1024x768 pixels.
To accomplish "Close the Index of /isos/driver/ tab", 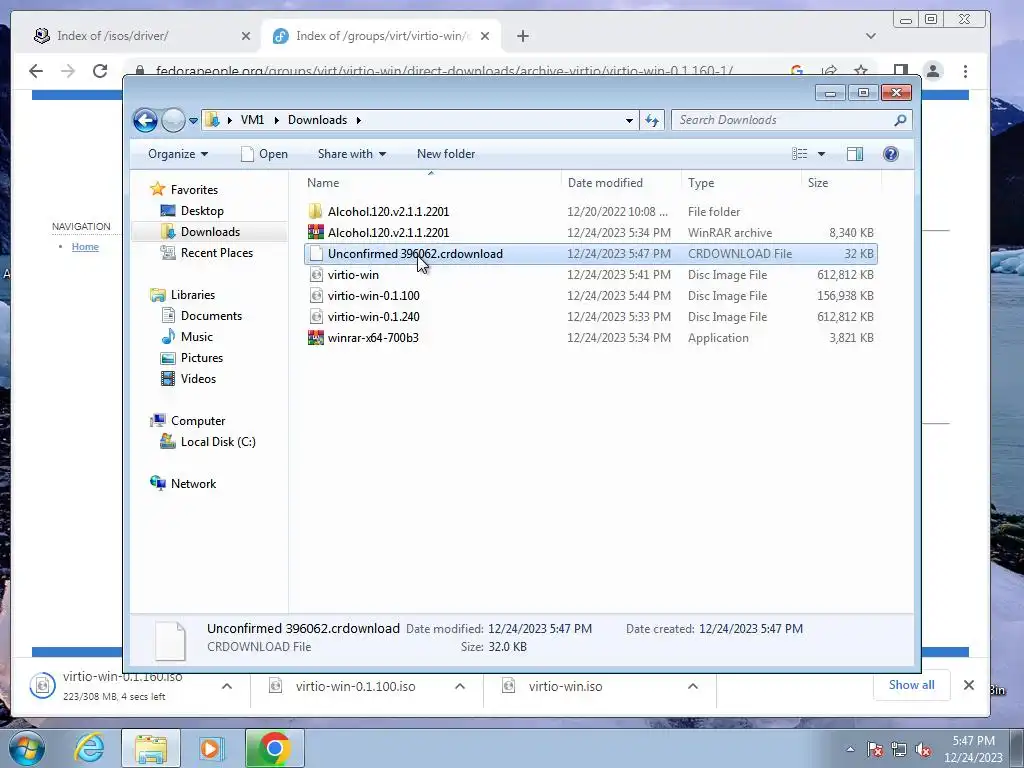I will coord(246,37).
